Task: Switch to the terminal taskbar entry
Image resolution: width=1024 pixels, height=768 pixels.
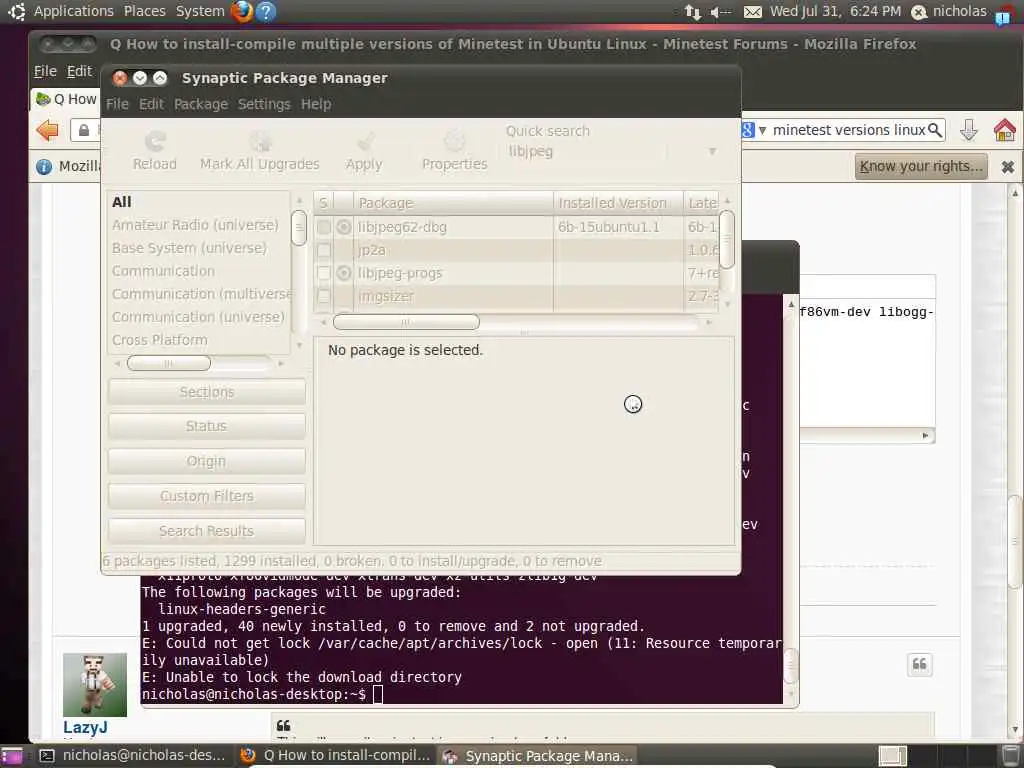Action: pyautogui.click(x=133, y=756)
